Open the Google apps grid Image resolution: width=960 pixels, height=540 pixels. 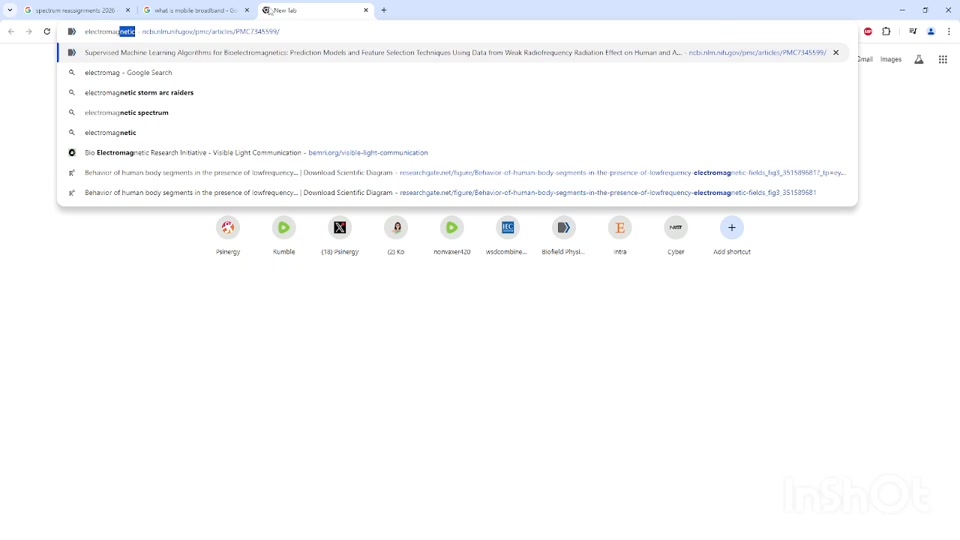point(942,59)
